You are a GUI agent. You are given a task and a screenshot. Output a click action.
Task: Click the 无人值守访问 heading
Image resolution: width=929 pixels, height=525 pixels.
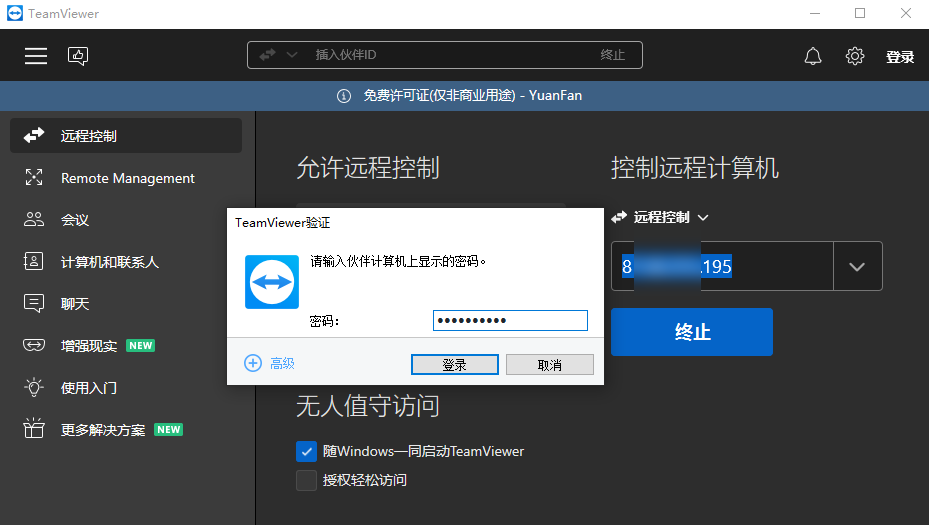tap(368, 406)
